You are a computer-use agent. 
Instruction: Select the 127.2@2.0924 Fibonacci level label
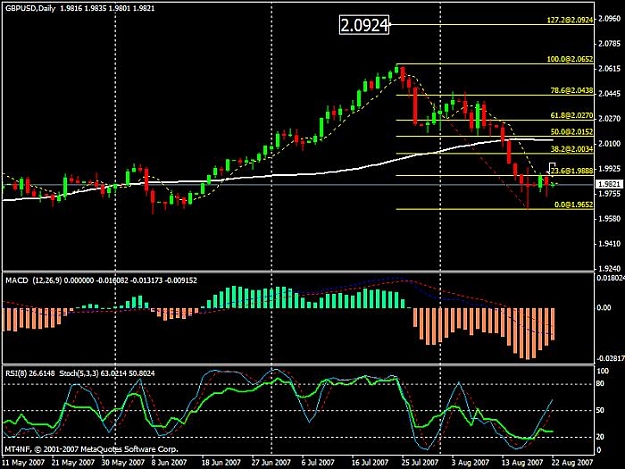570,20
